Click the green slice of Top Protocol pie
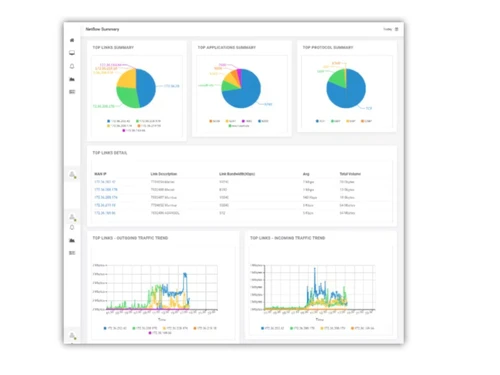This screenshot has height=375, width=500. [x=337, y=78]
